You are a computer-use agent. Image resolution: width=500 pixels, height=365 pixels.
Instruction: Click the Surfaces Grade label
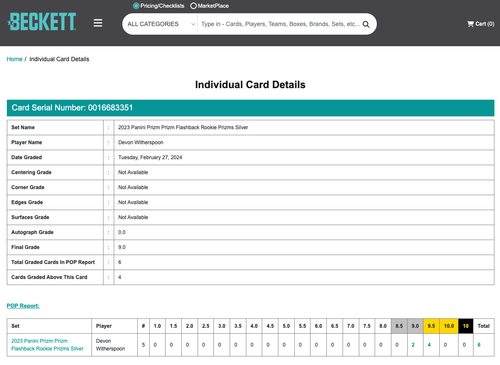pyautogui.click(x=30, y=217)
